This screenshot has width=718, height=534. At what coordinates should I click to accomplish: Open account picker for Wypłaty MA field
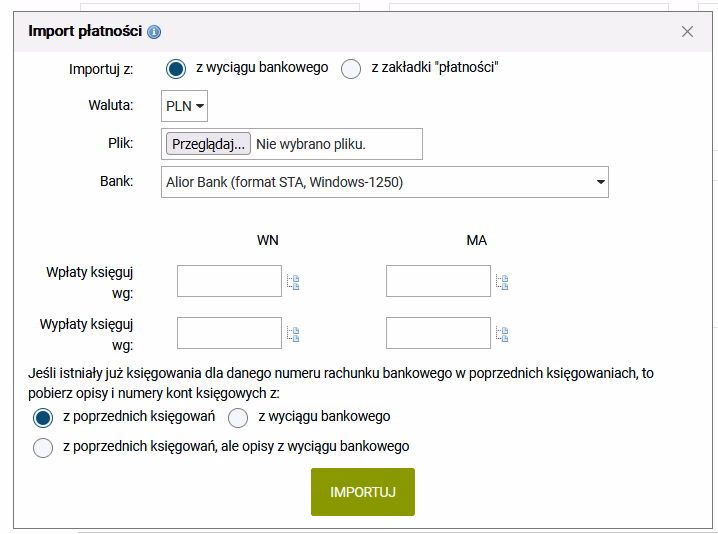click(502, 333)
